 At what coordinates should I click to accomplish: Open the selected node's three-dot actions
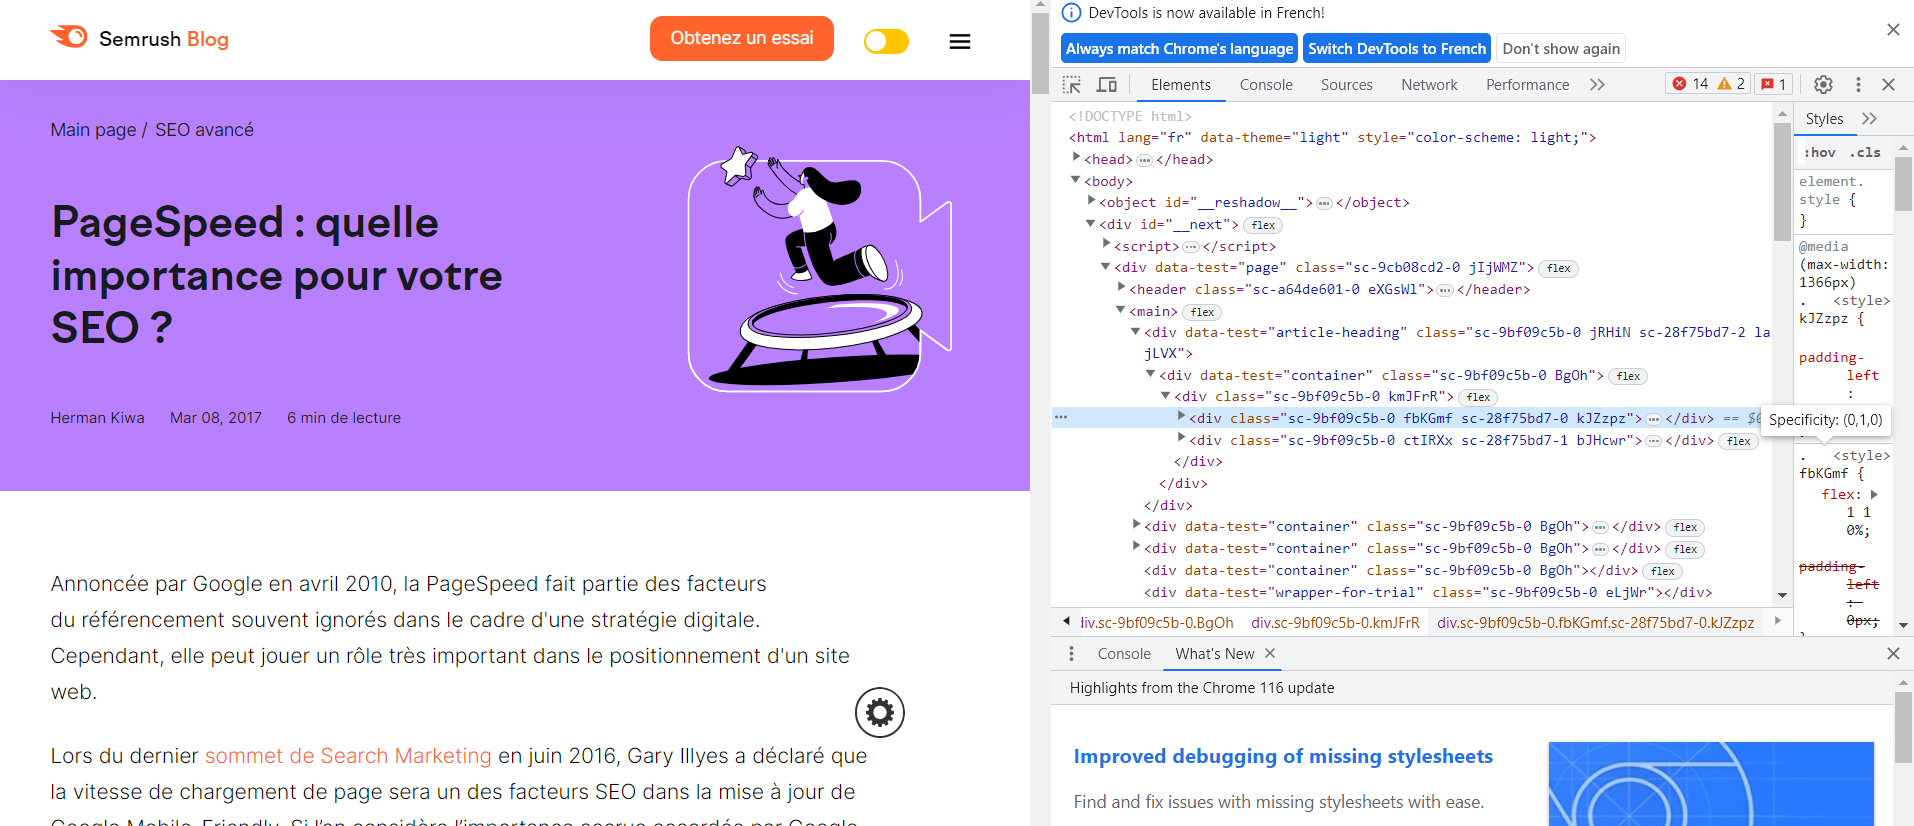pos(1061,418)
